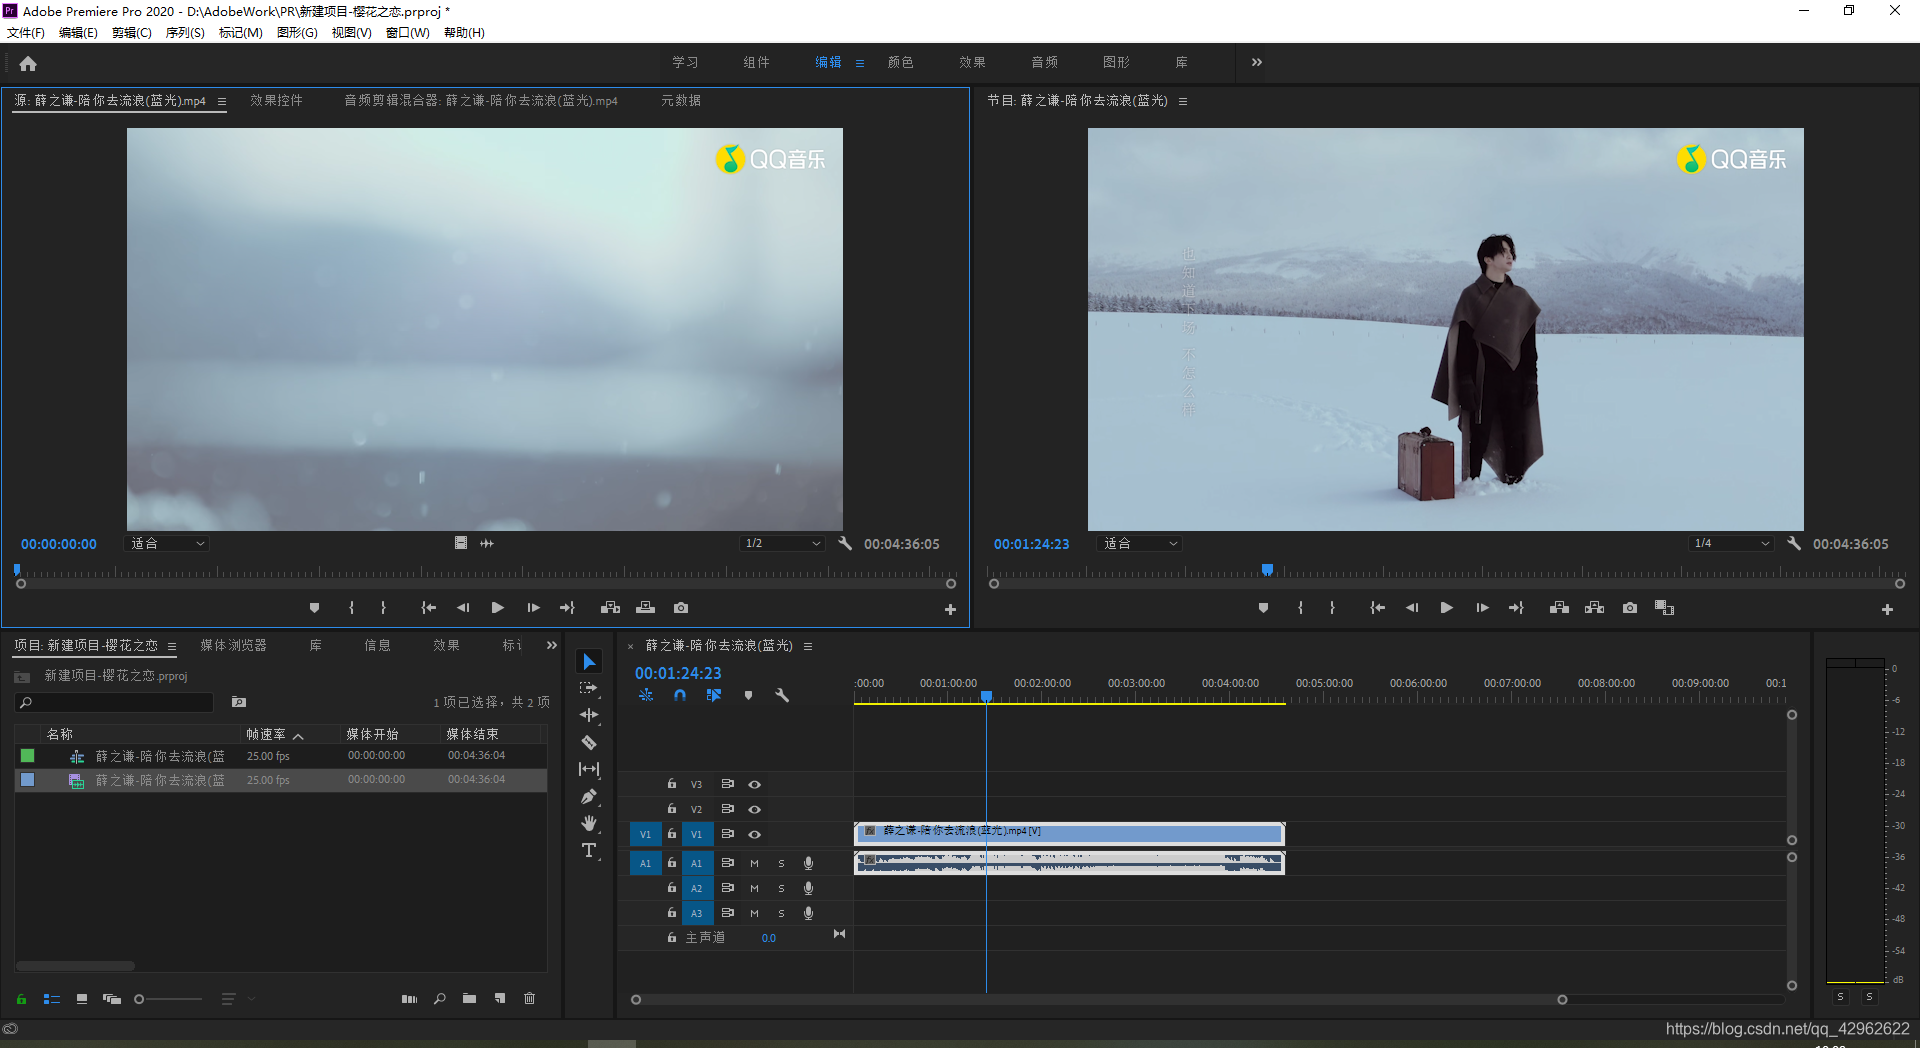The image size is (1920, 1048).
Task: Delete selected item trash icon
Action: [530, 998]
